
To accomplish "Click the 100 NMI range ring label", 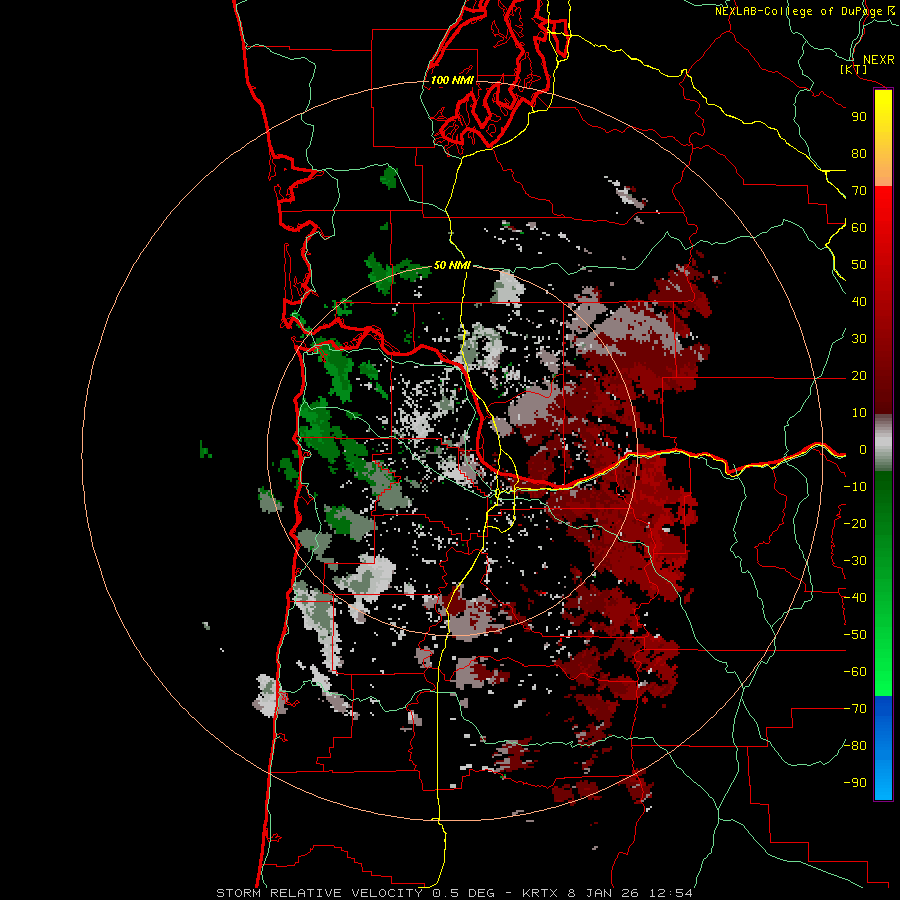I will [x=452, y=80].
